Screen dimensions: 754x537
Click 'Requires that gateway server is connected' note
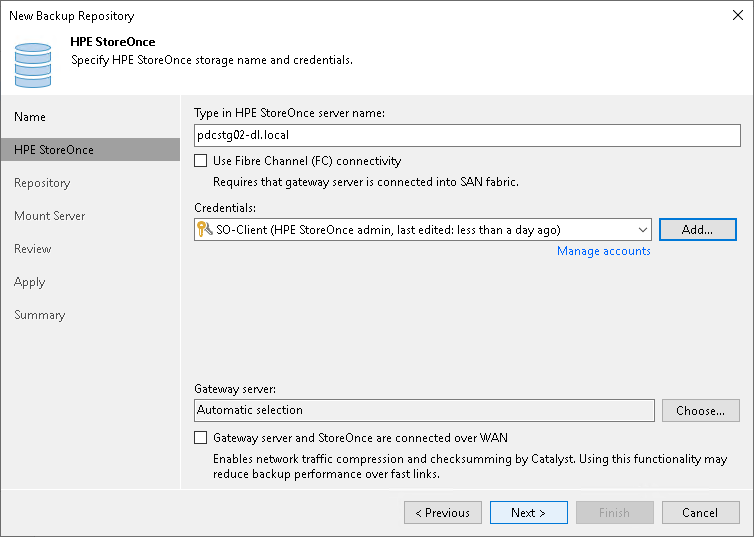pos(365,182)
